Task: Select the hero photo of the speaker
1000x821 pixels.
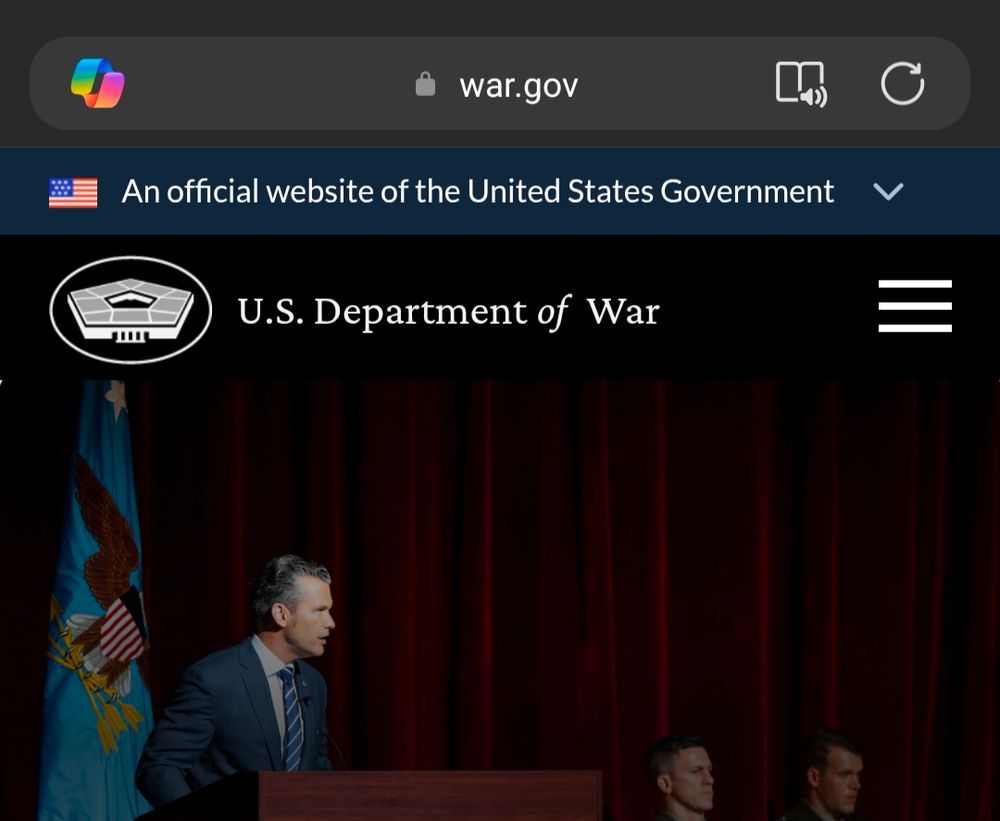Action: point(500,600)
